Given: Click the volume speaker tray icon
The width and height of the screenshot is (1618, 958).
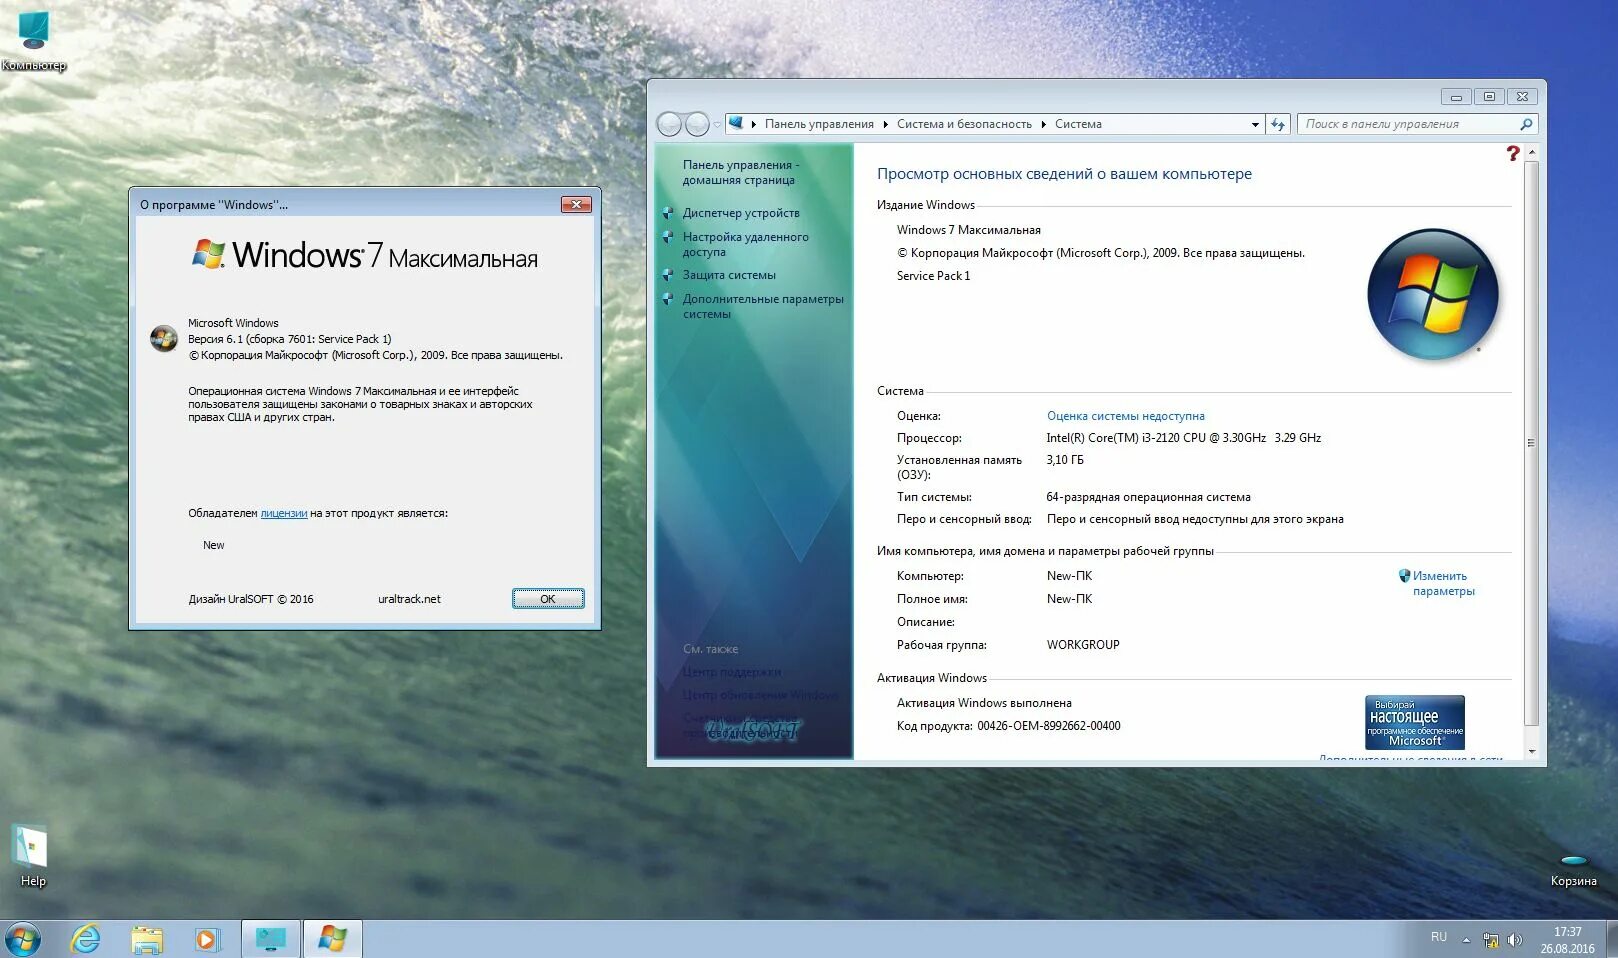Looking at the screenshot, I should coord(1515,940).
